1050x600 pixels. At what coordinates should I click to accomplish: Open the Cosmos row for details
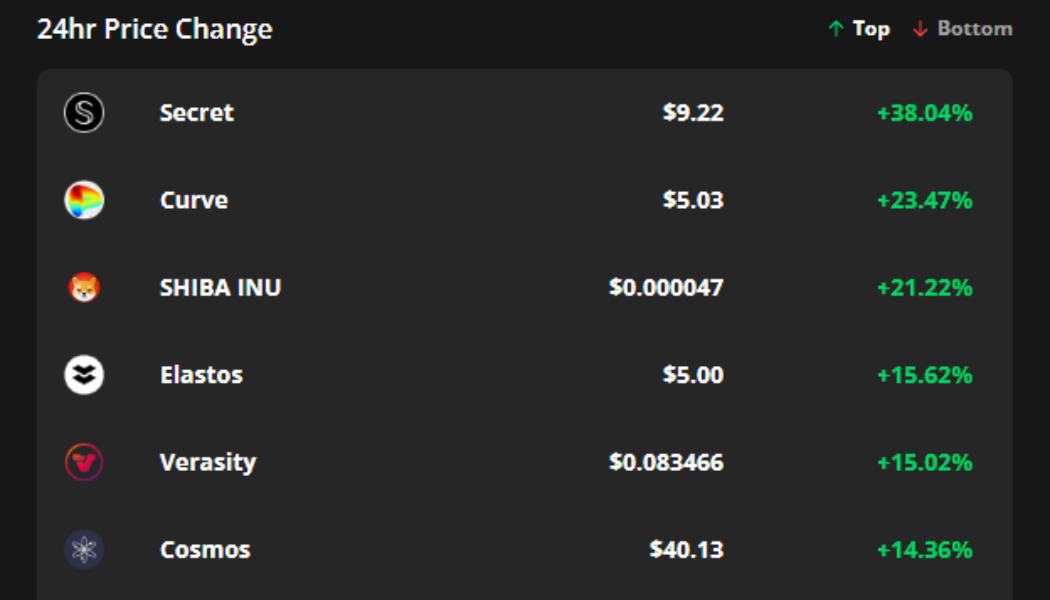[500, 548]
